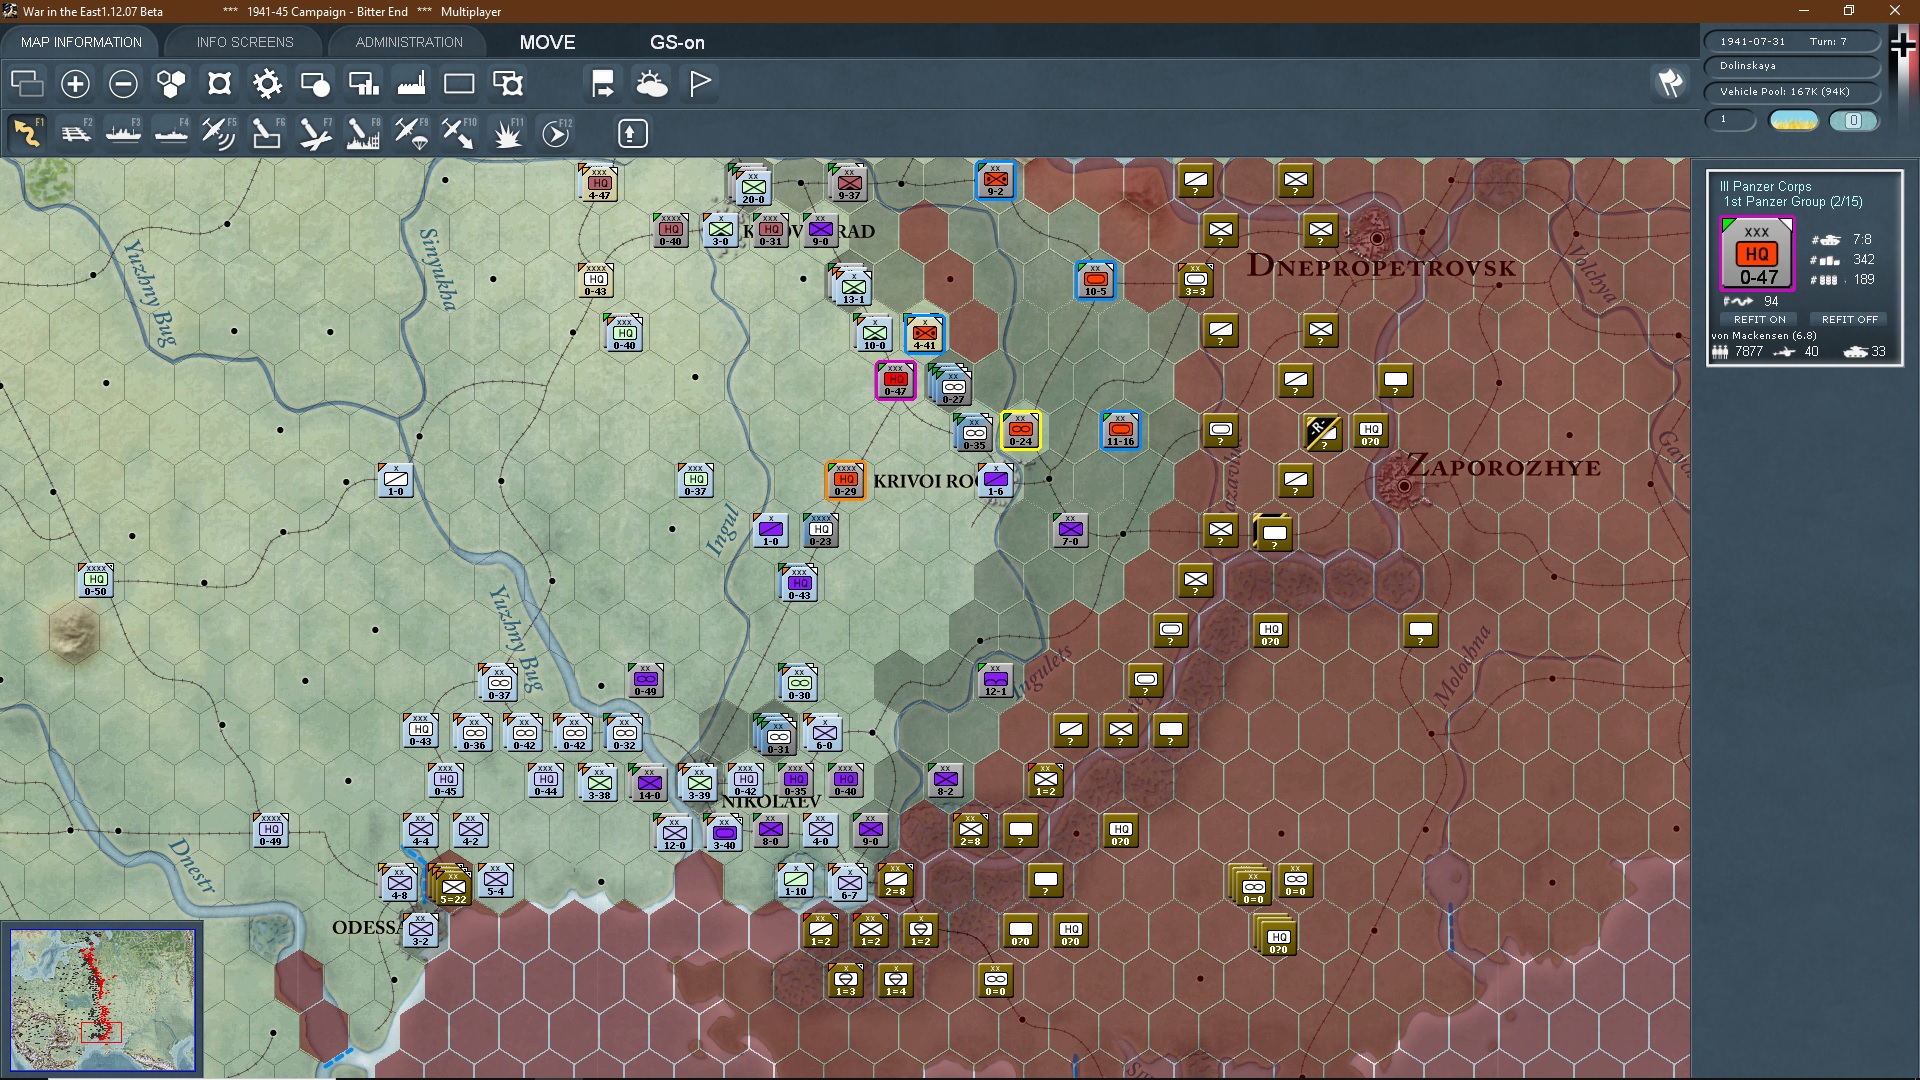1920x1080 pixels.
Task: Turn REFIT OFF for III Panzer Corps
Action: tap(1849, 319)
